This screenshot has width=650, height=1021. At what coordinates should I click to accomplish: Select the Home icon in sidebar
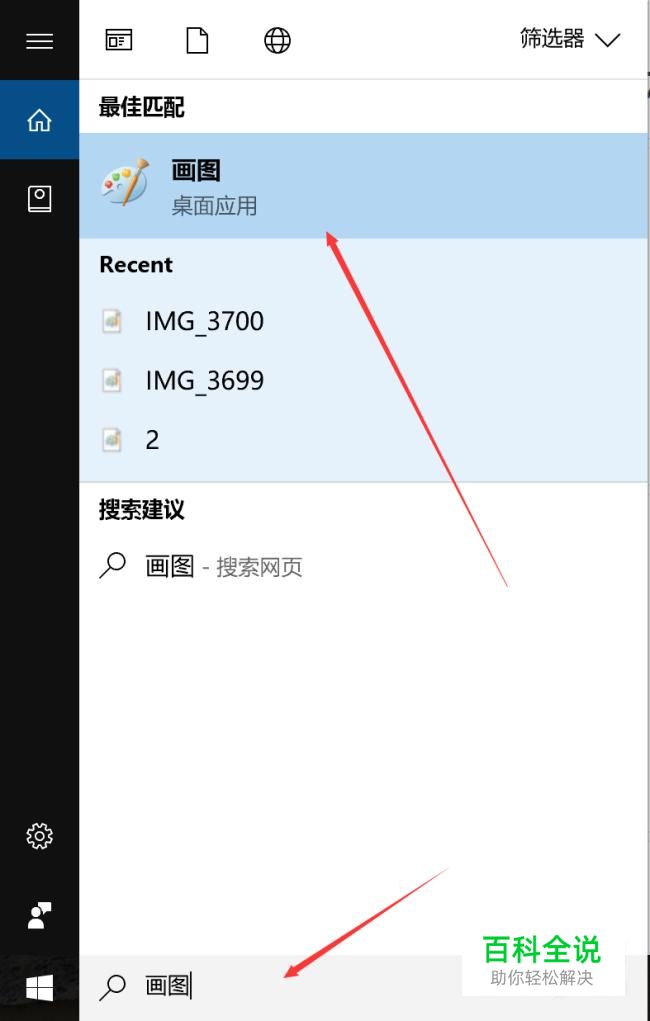pos(39,120)
